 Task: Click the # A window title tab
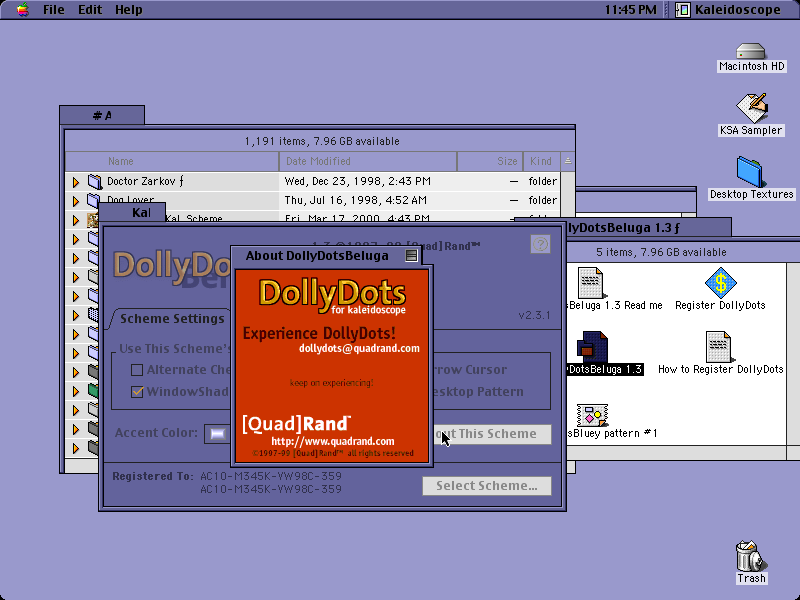(x=102, y=115)
